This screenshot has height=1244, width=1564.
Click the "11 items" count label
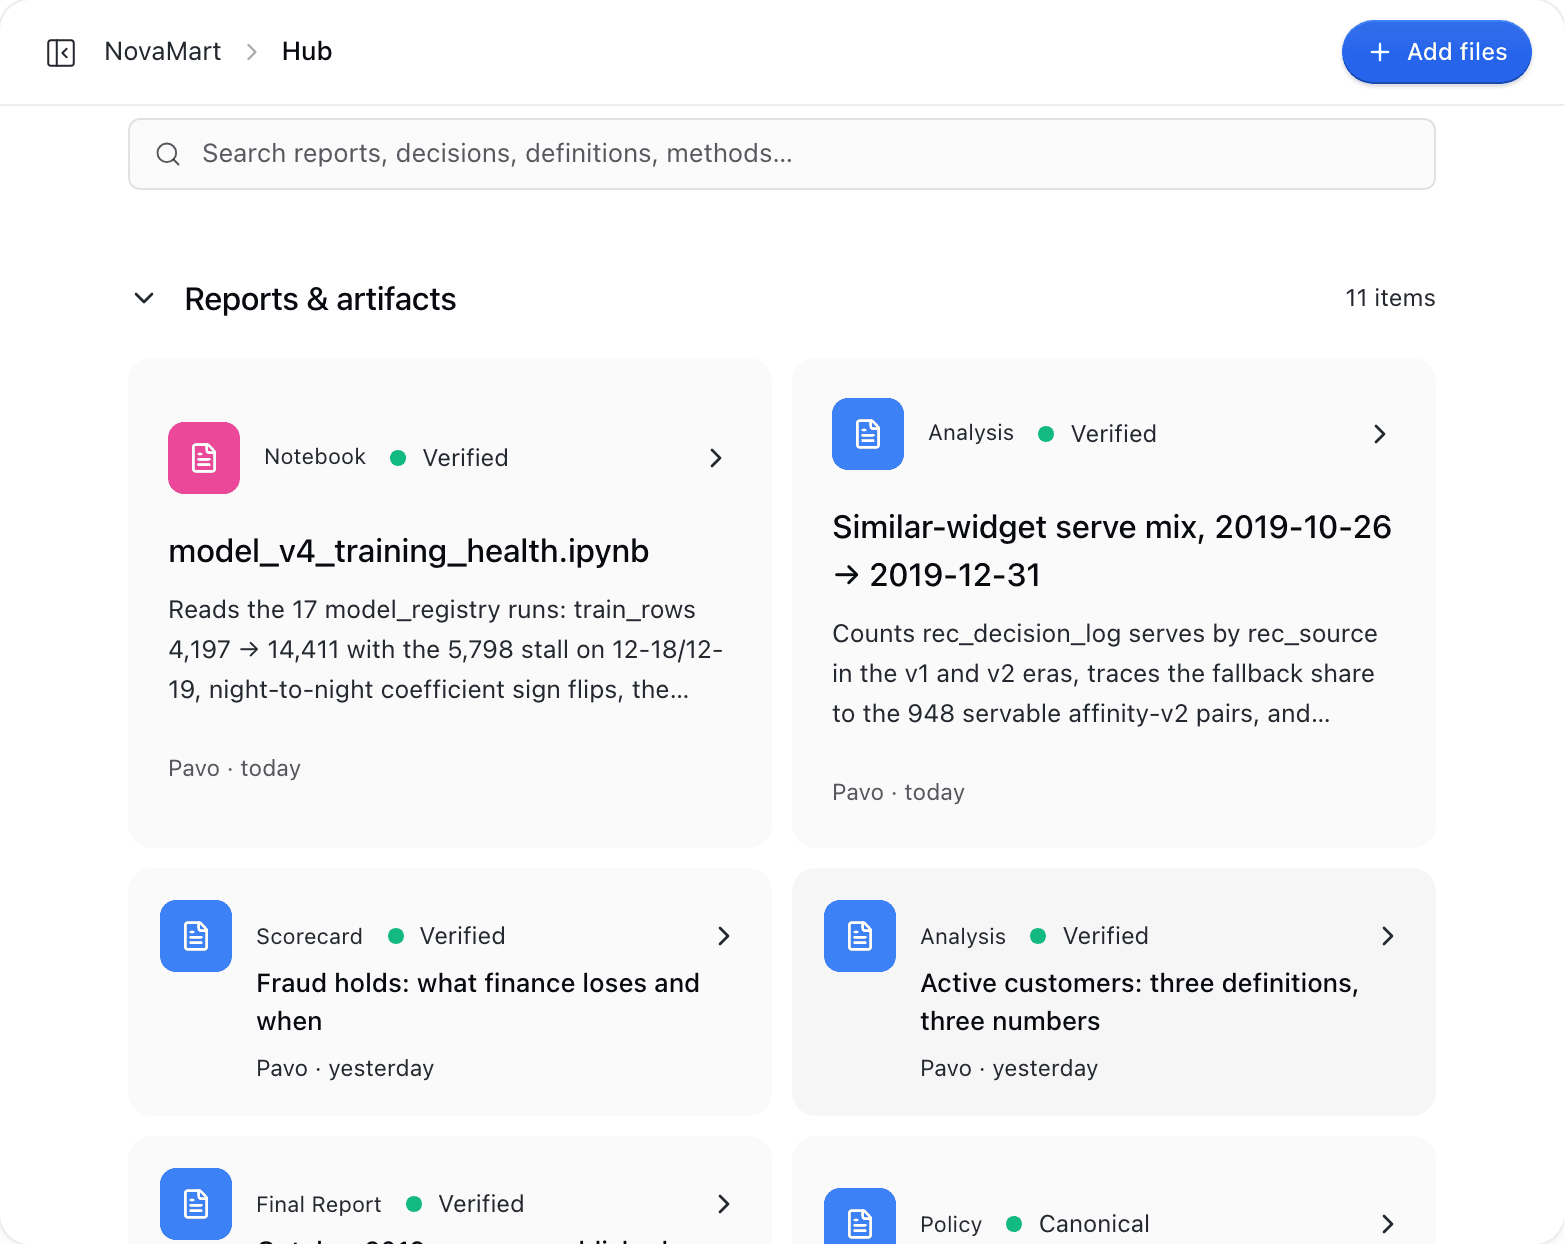coord(1390,298)
